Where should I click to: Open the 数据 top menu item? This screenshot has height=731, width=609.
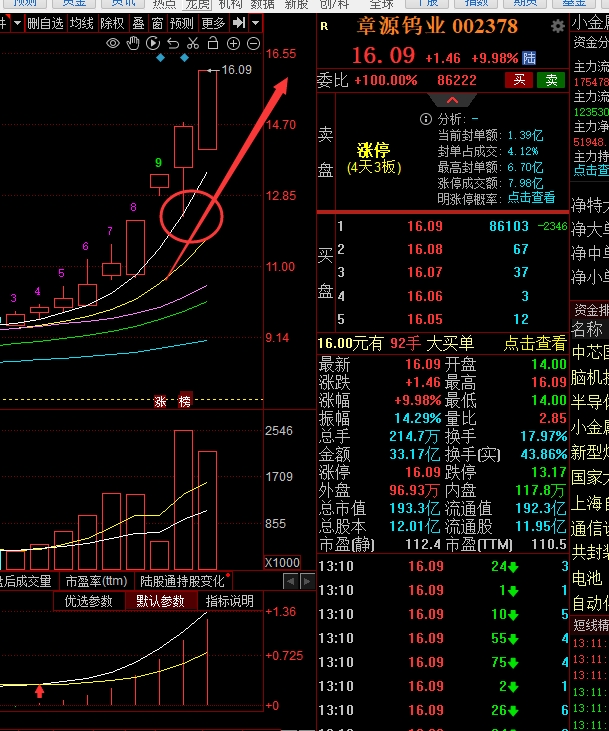click(x=262, y=5)
